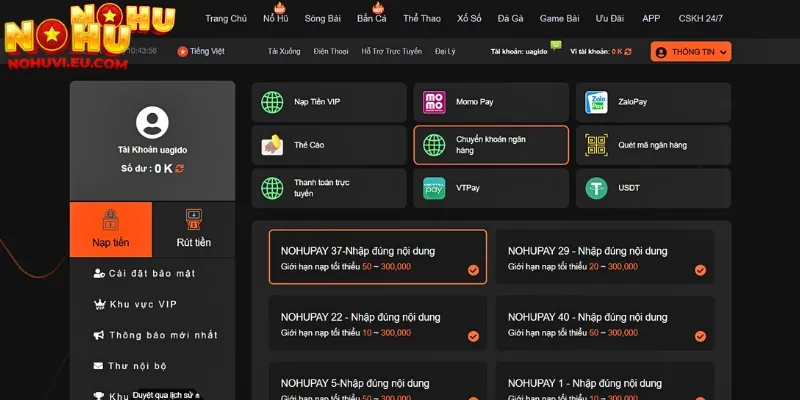Select NOHUPAY 22 deposit channel

click(378, 323)
